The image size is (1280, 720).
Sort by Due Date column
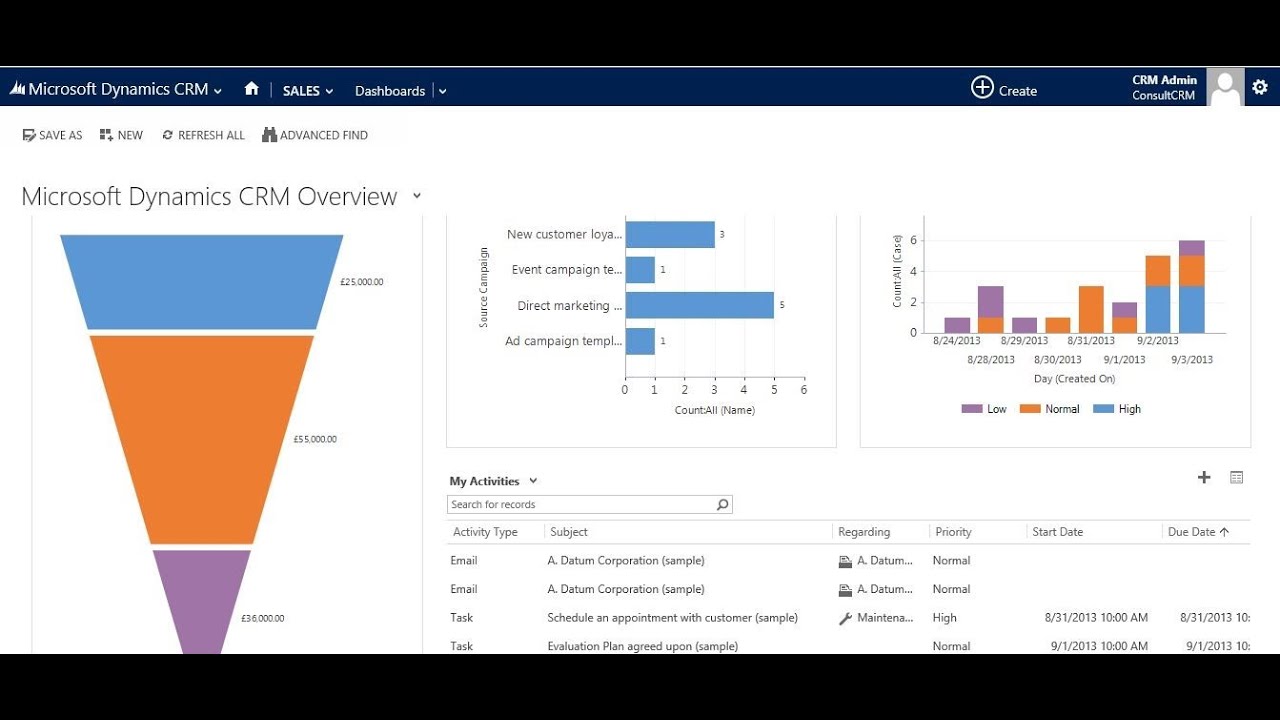[x=1198, y=532]
